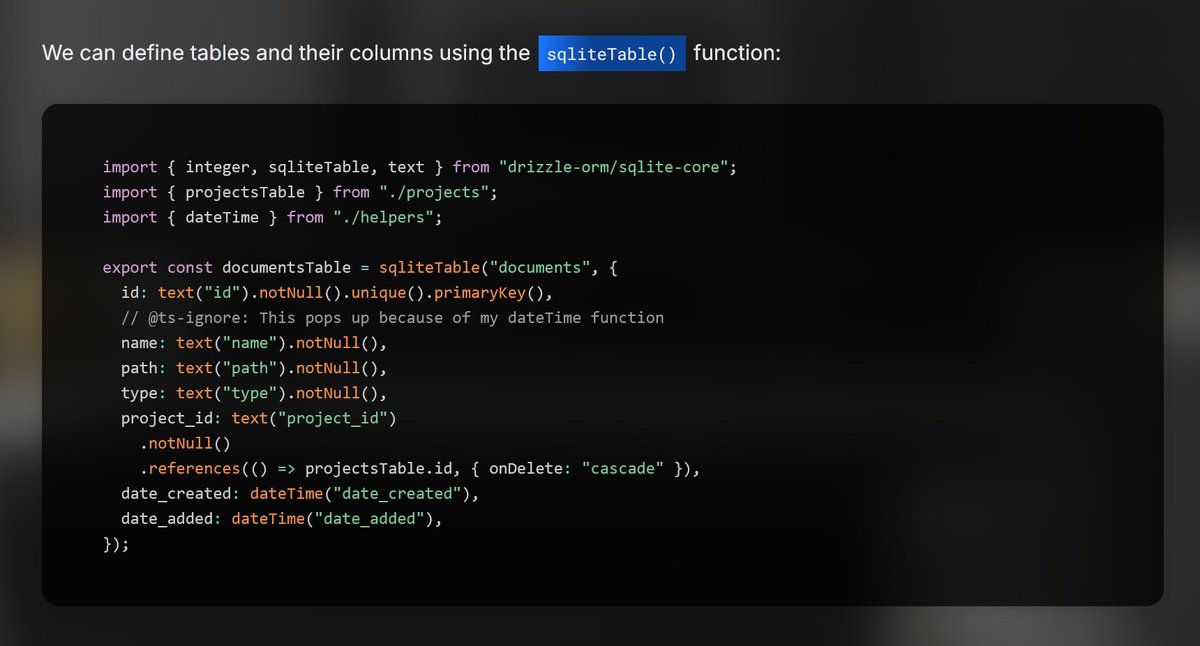Click projectsTable.id in the references line
Image resolution: width=1200 pixels, height=646 pixels.
point(378,468)
